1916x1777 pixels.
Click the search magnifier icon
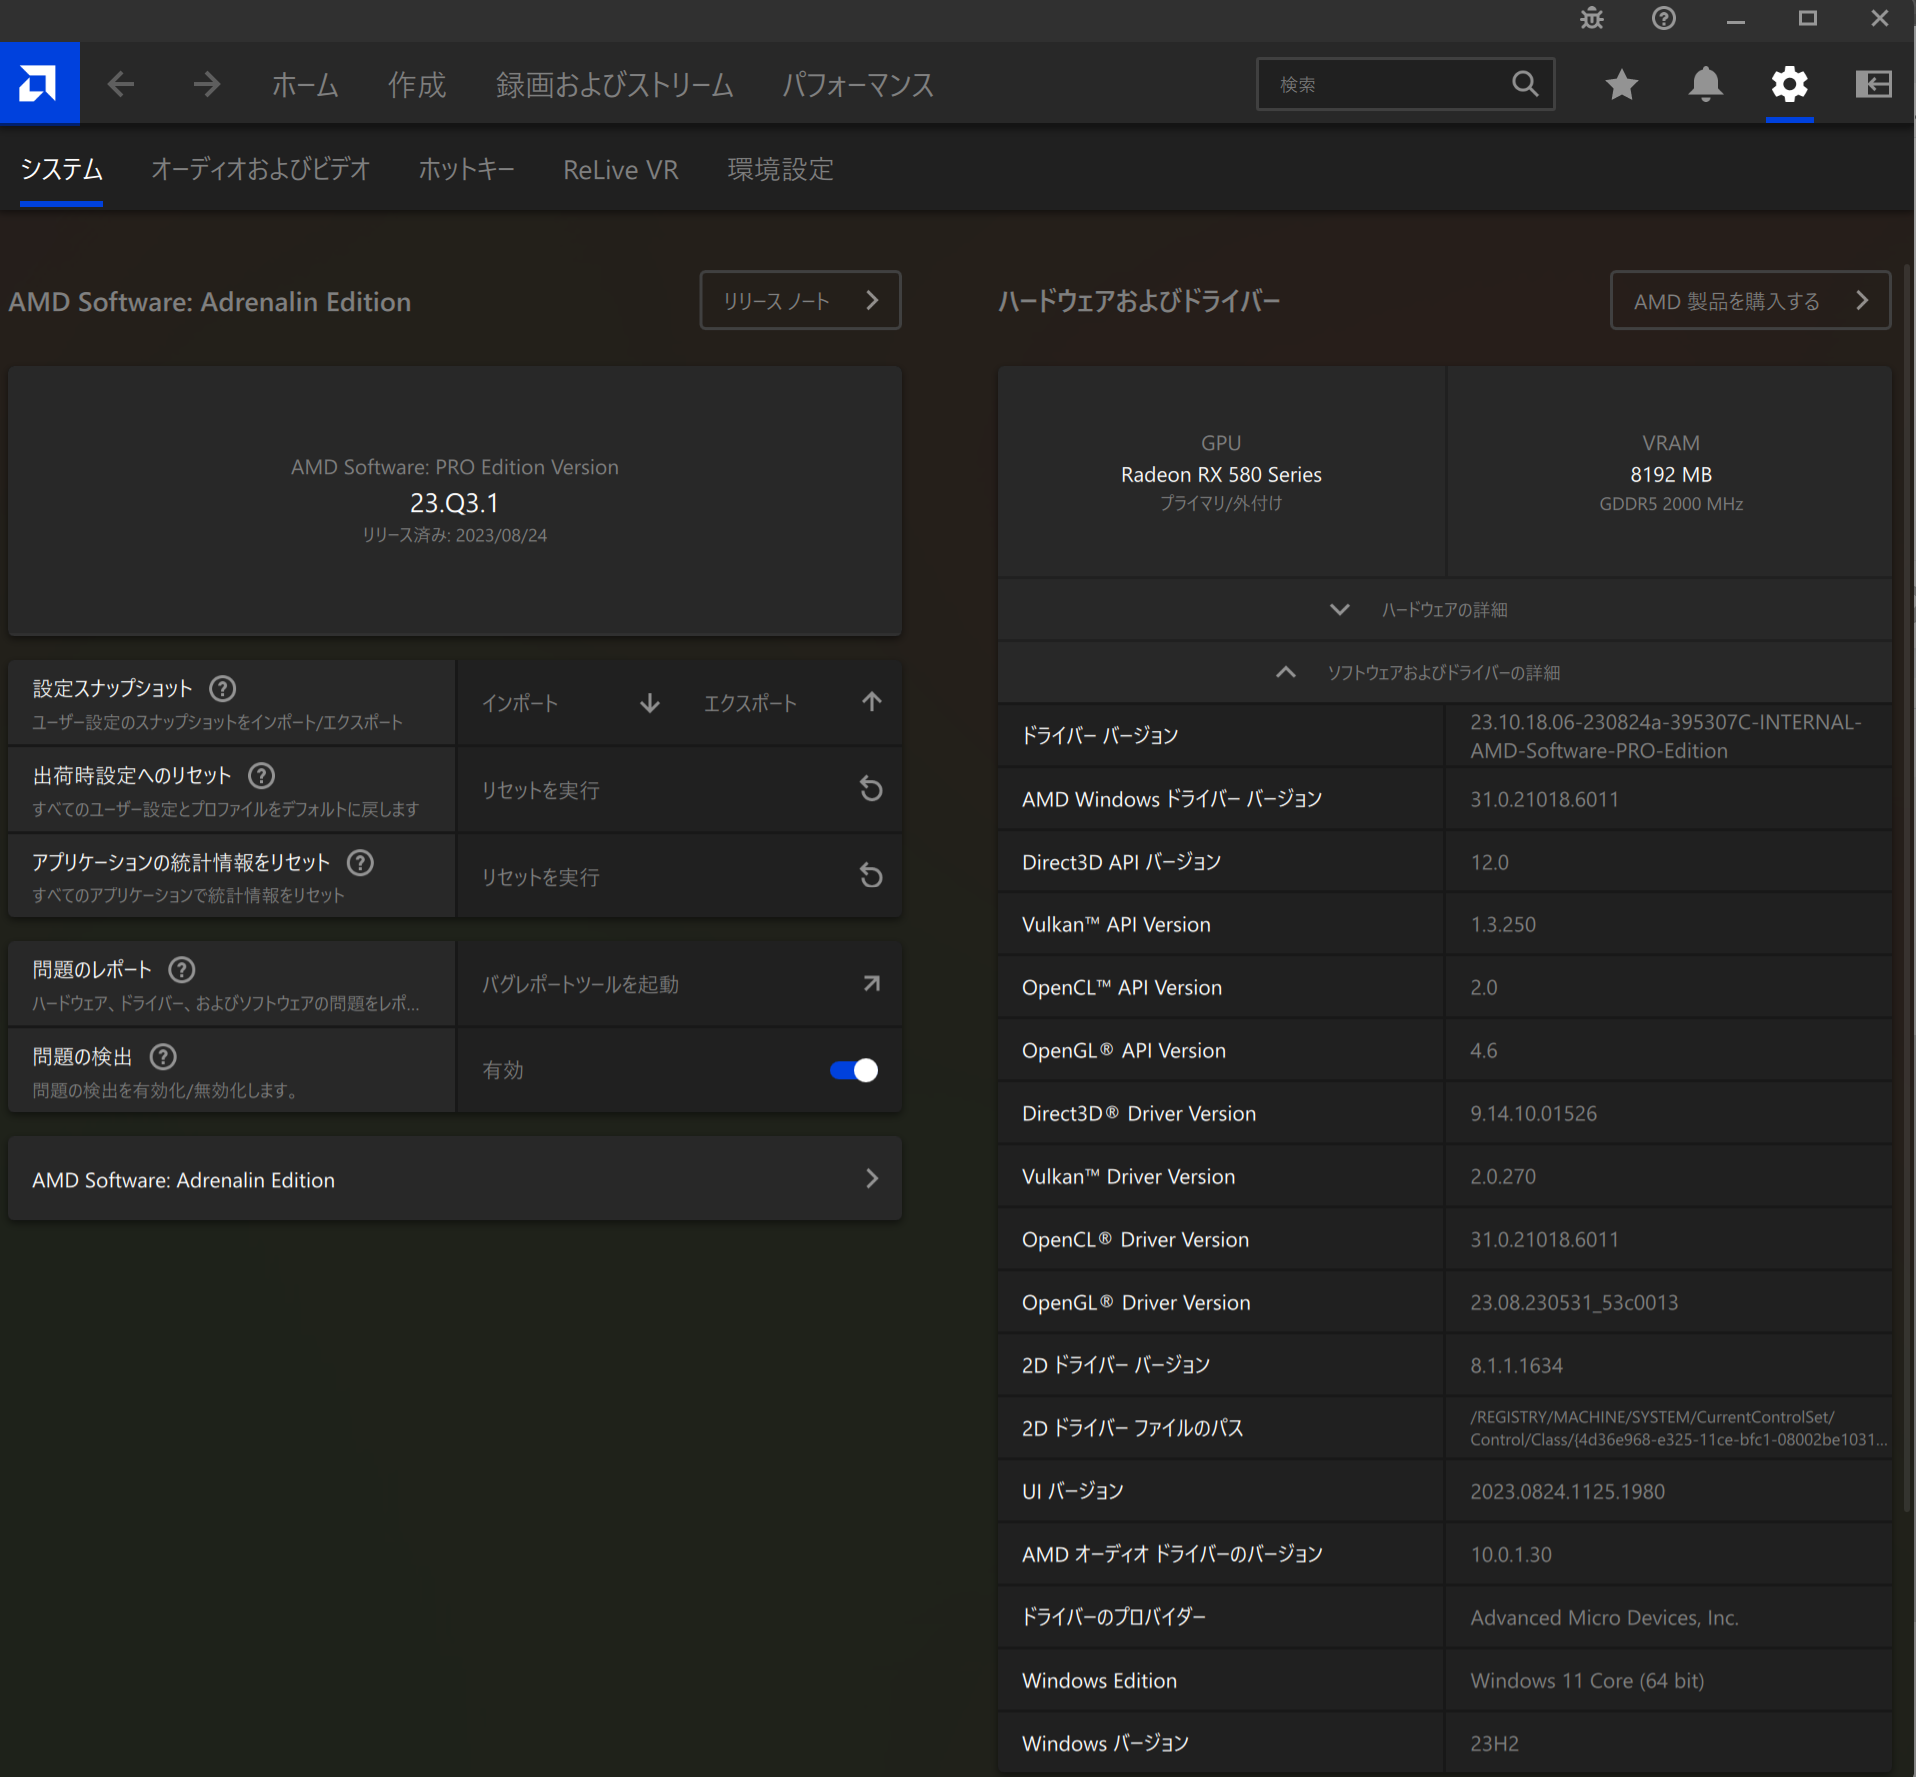[1525, 84]
